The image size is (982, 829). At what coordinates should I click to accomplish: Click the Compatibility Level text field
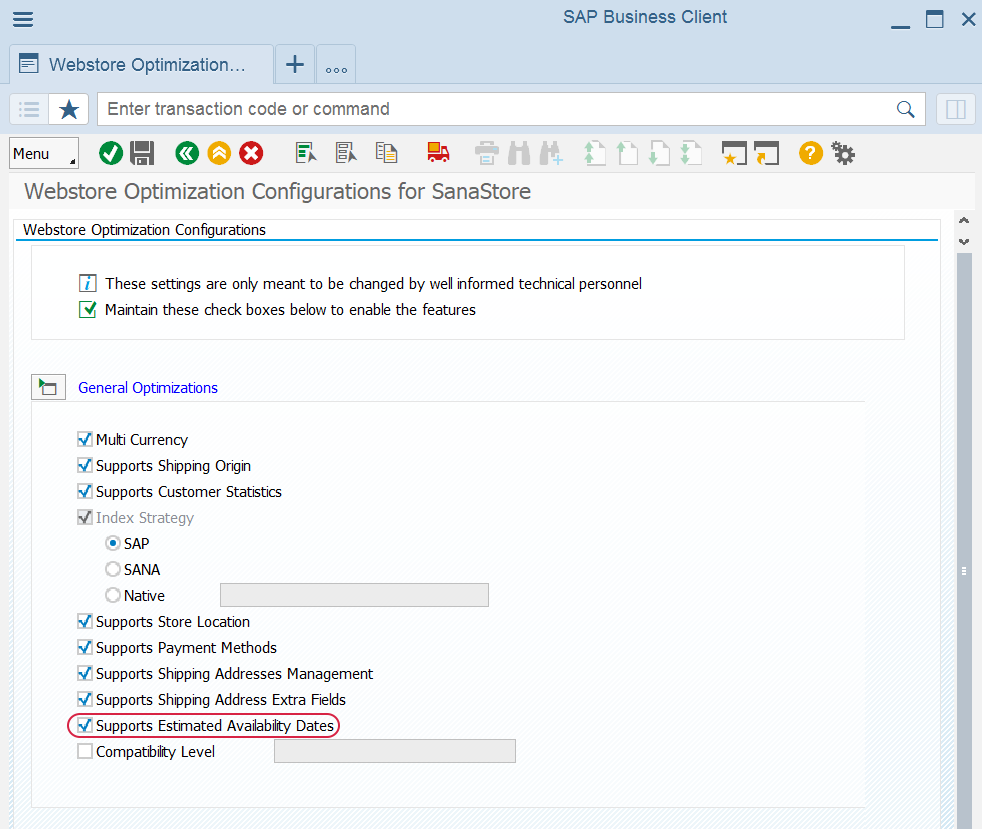coord(395,751)
